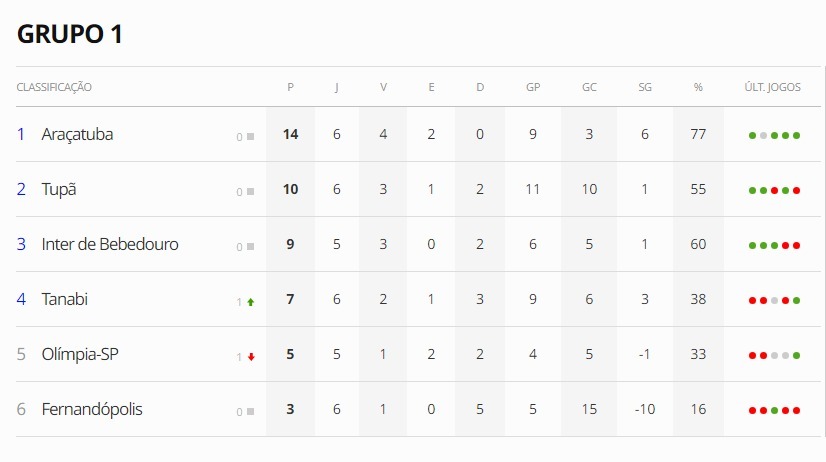Open the Inter de Bebedouro team link
This screenshot has height=462, width=826.
[x=110, y=244]
